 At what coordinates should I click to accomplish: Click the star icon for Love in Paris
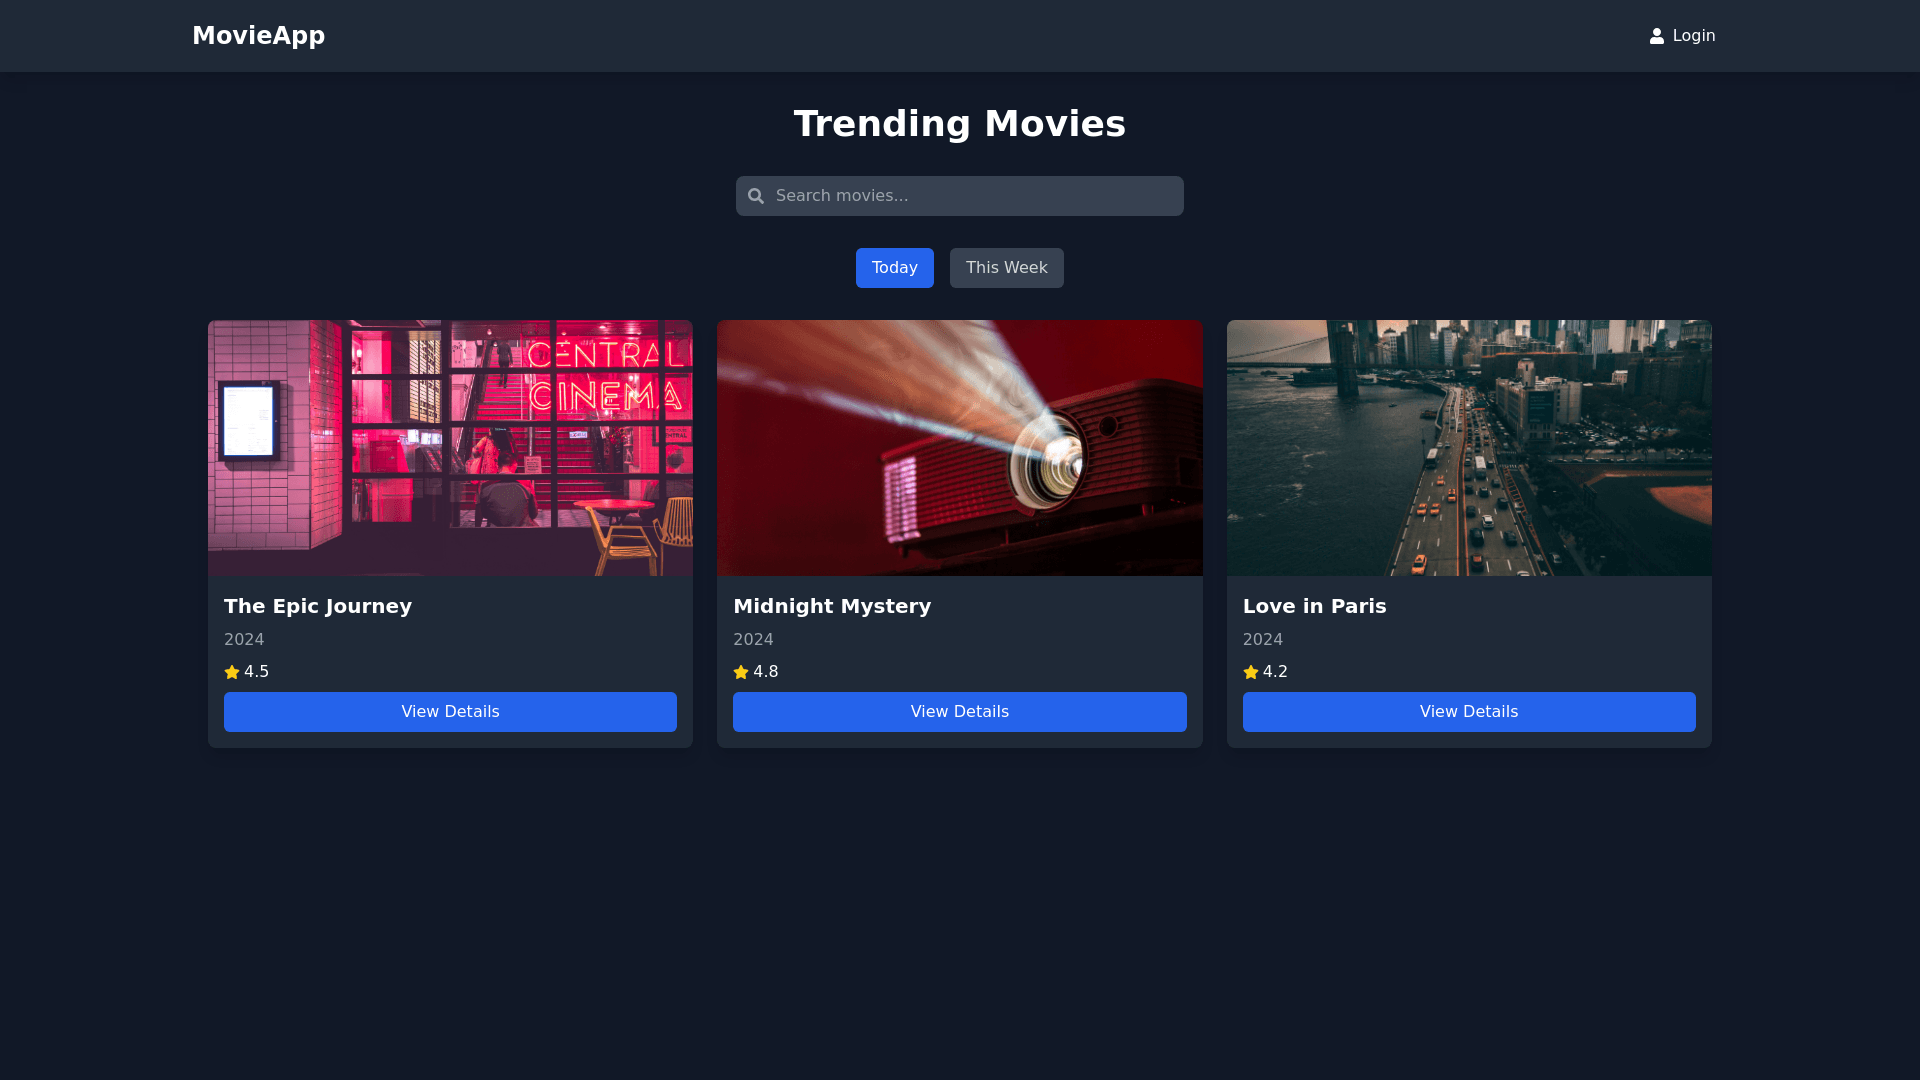click(1251, 672)
